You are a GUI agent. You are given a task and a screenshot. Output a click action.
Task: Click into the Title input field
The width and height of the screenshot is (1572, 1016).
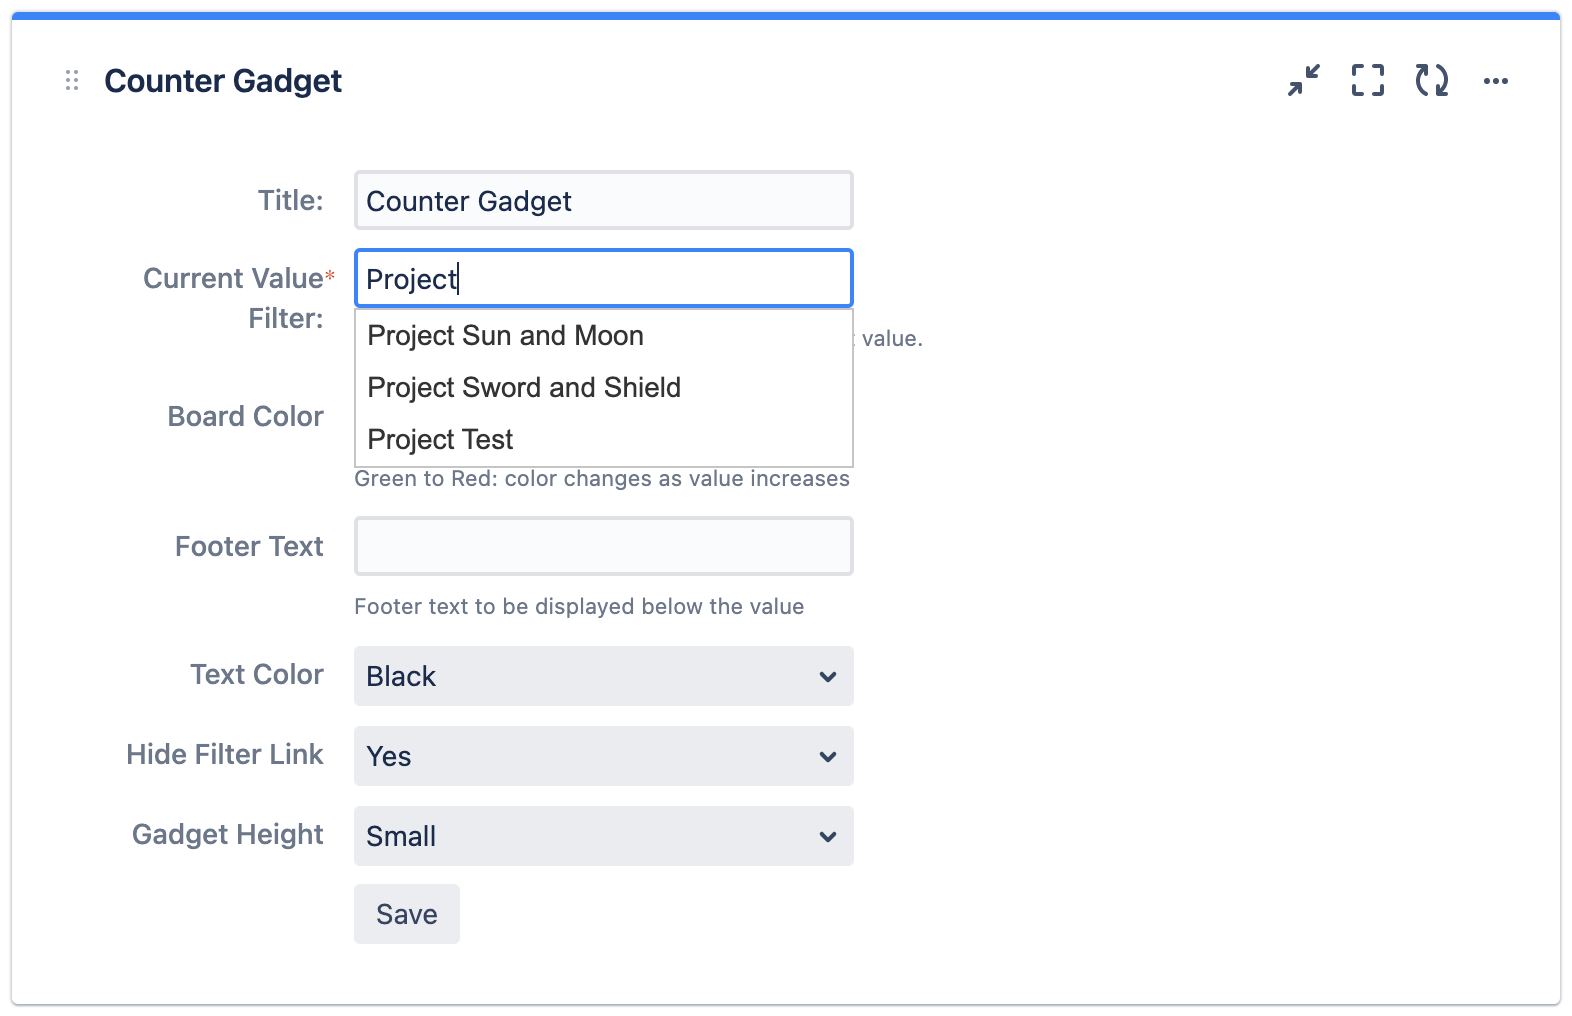[603, 201]
